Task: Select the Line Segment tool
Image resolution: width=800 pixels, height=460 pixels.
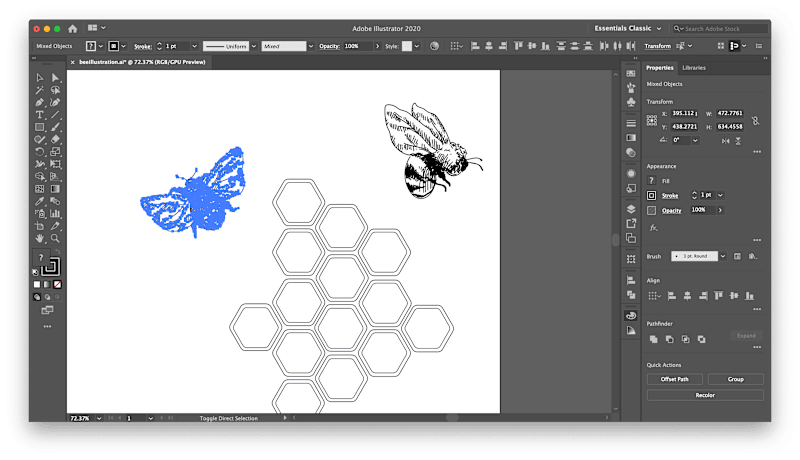Action: pos(56,115)
